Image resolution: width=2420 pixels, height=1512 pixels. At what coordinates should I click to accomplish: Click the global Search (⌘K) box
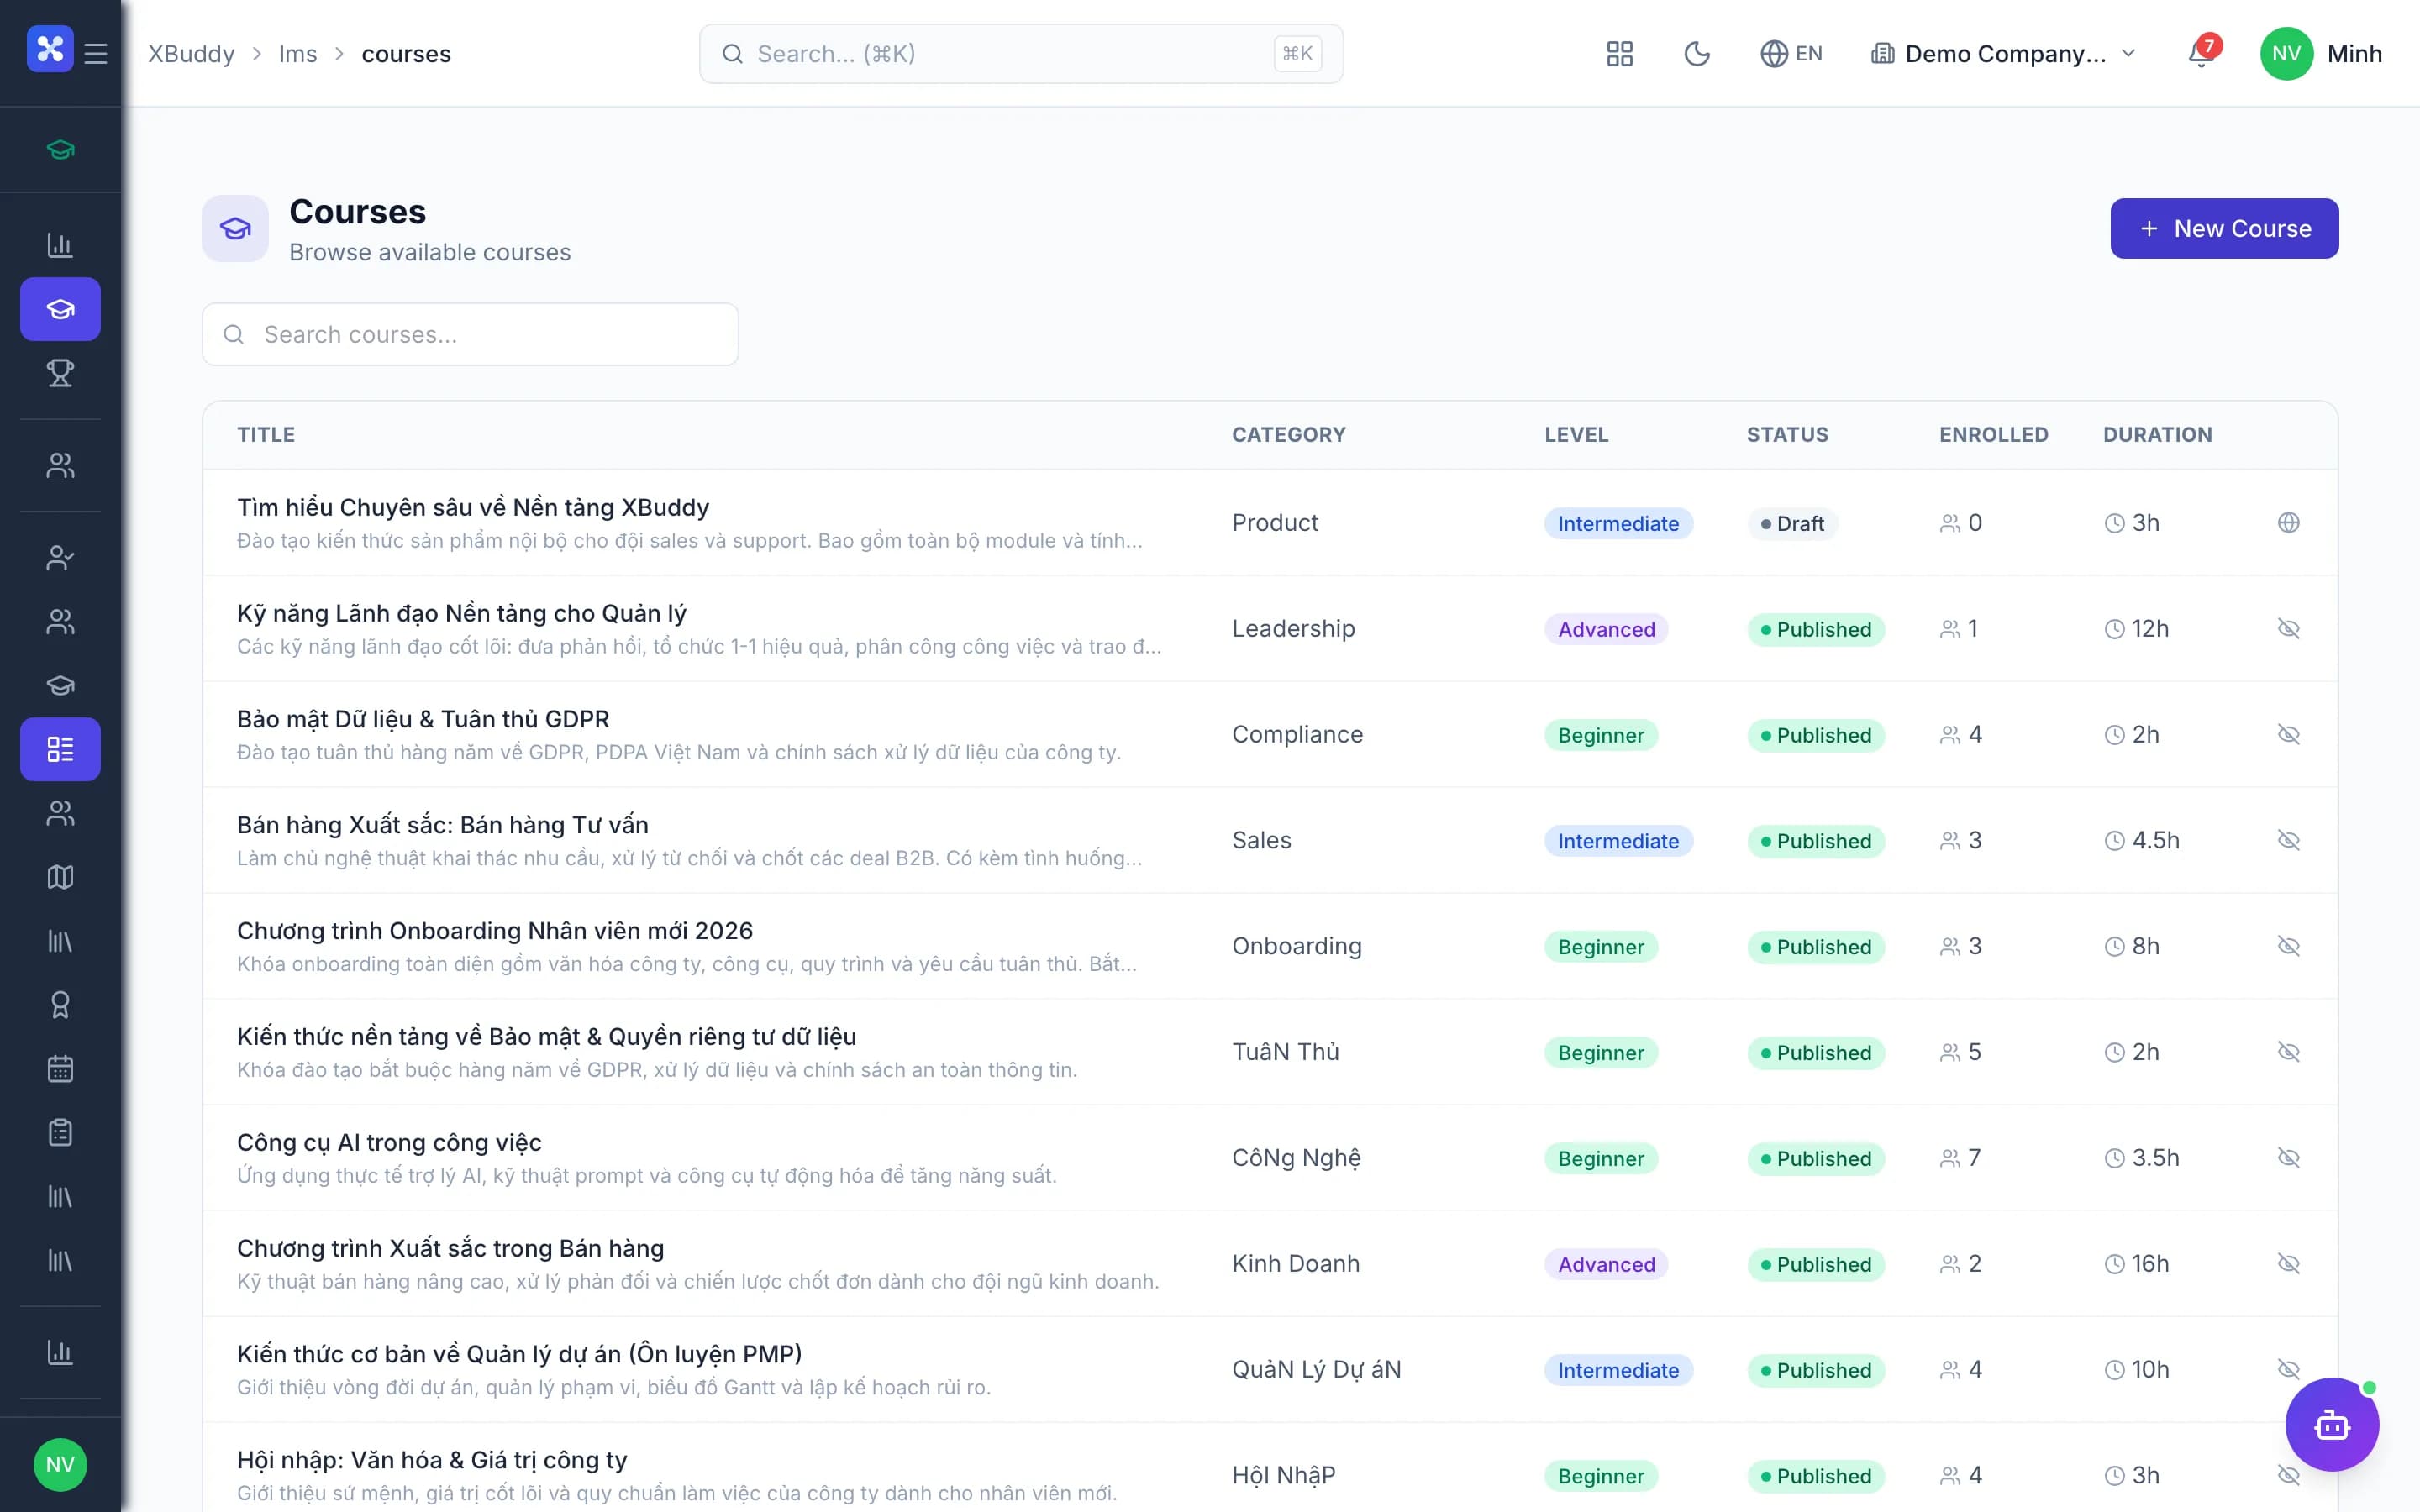click(x=1021, y=54)
